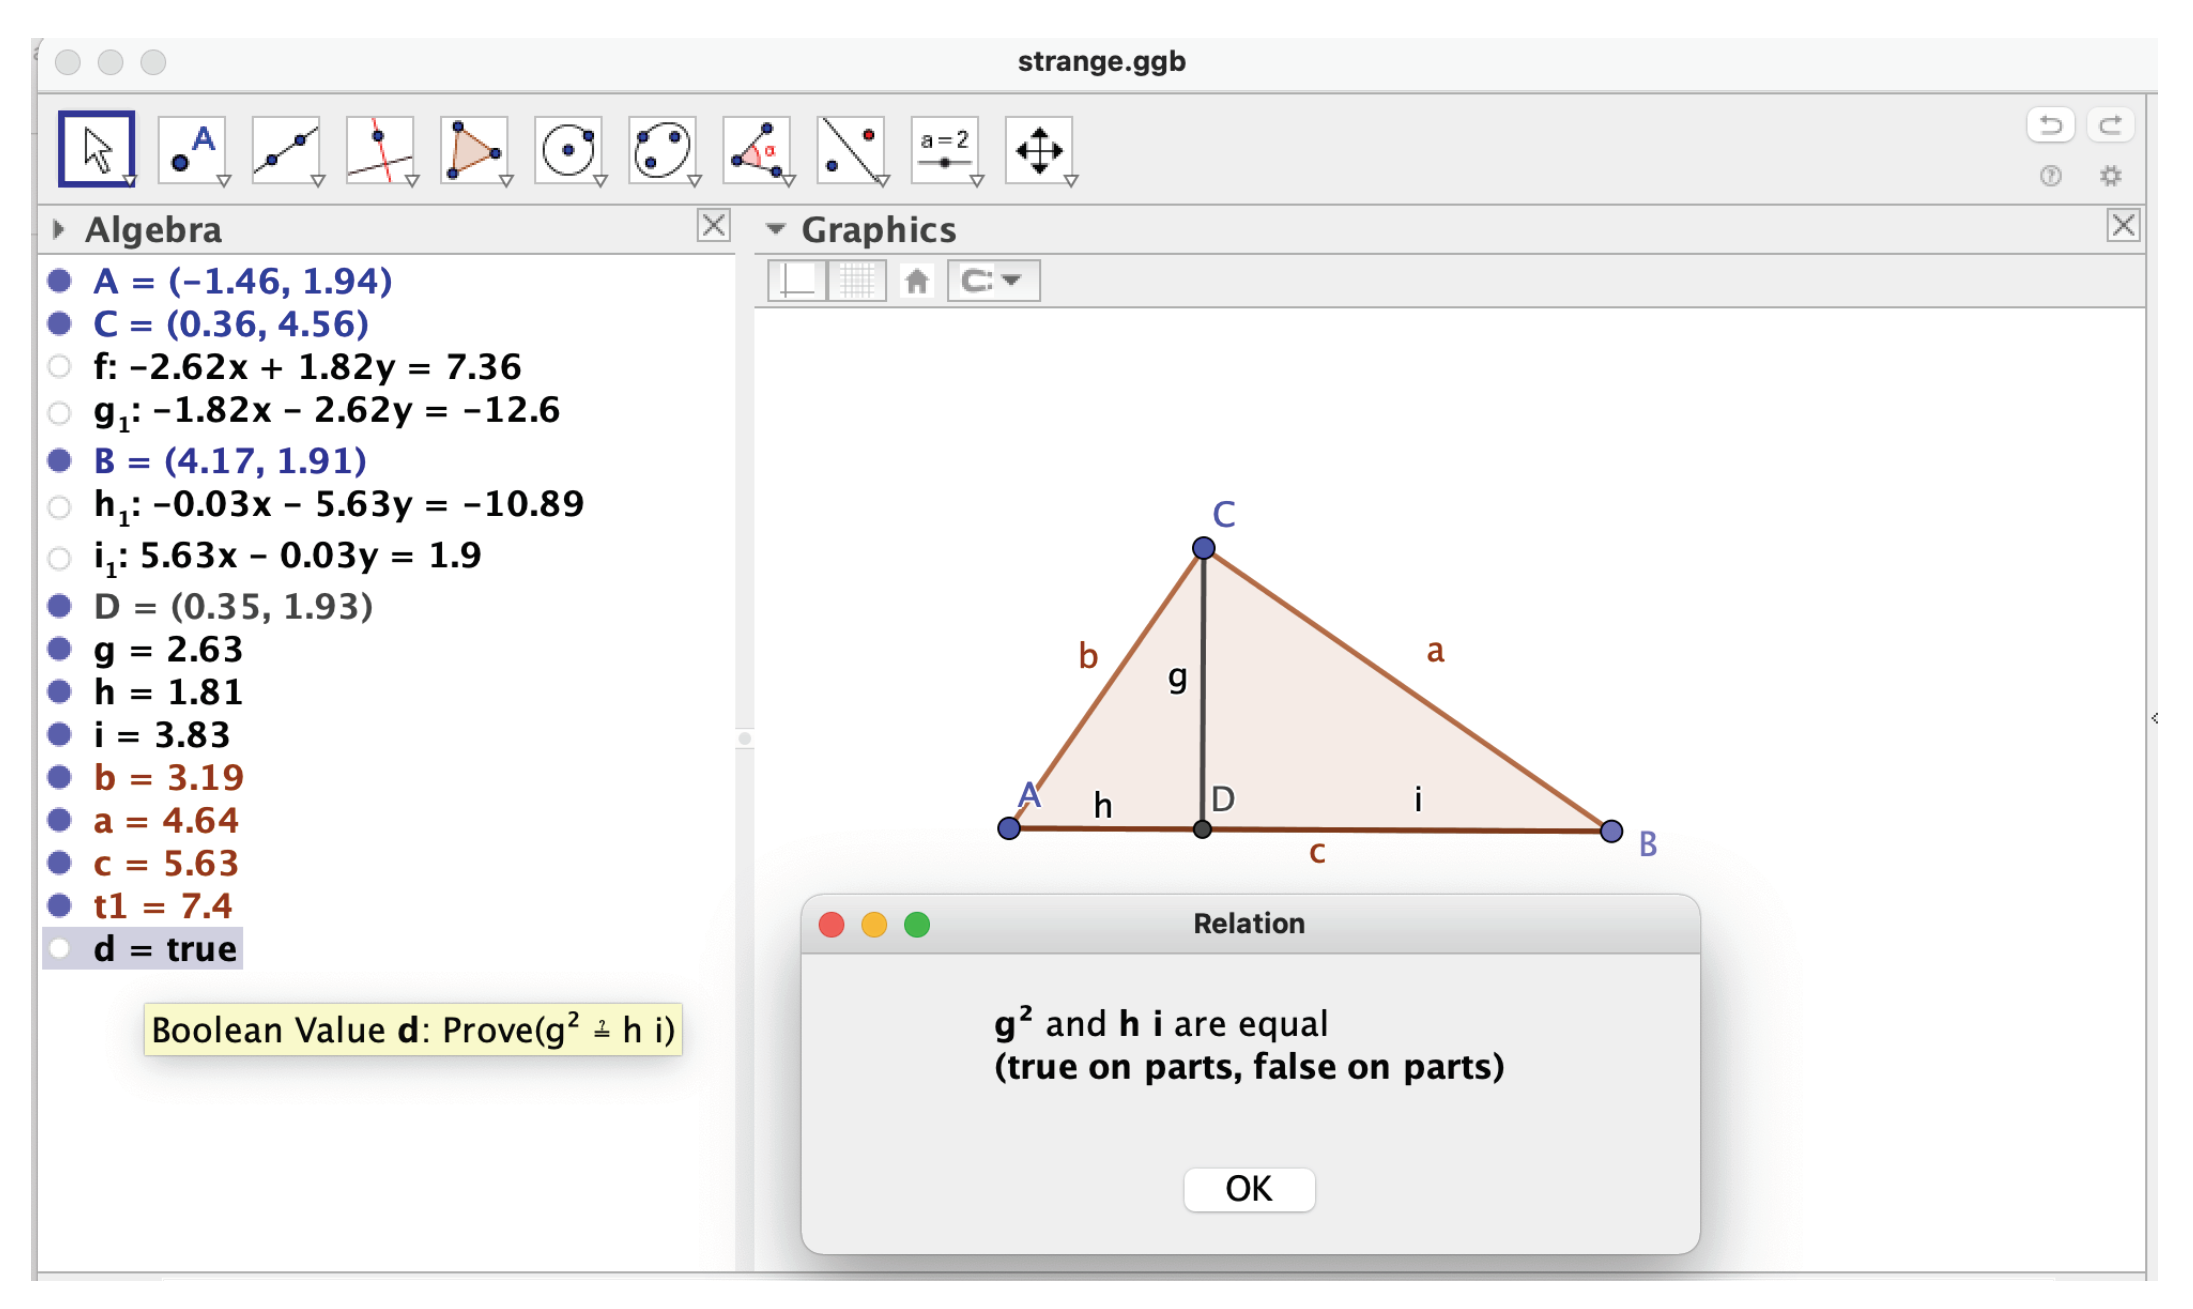Image resolution: width=2193 pixels, height=1309 pixels.
Task: Click the altitude segment label g
Action: 1178,679
